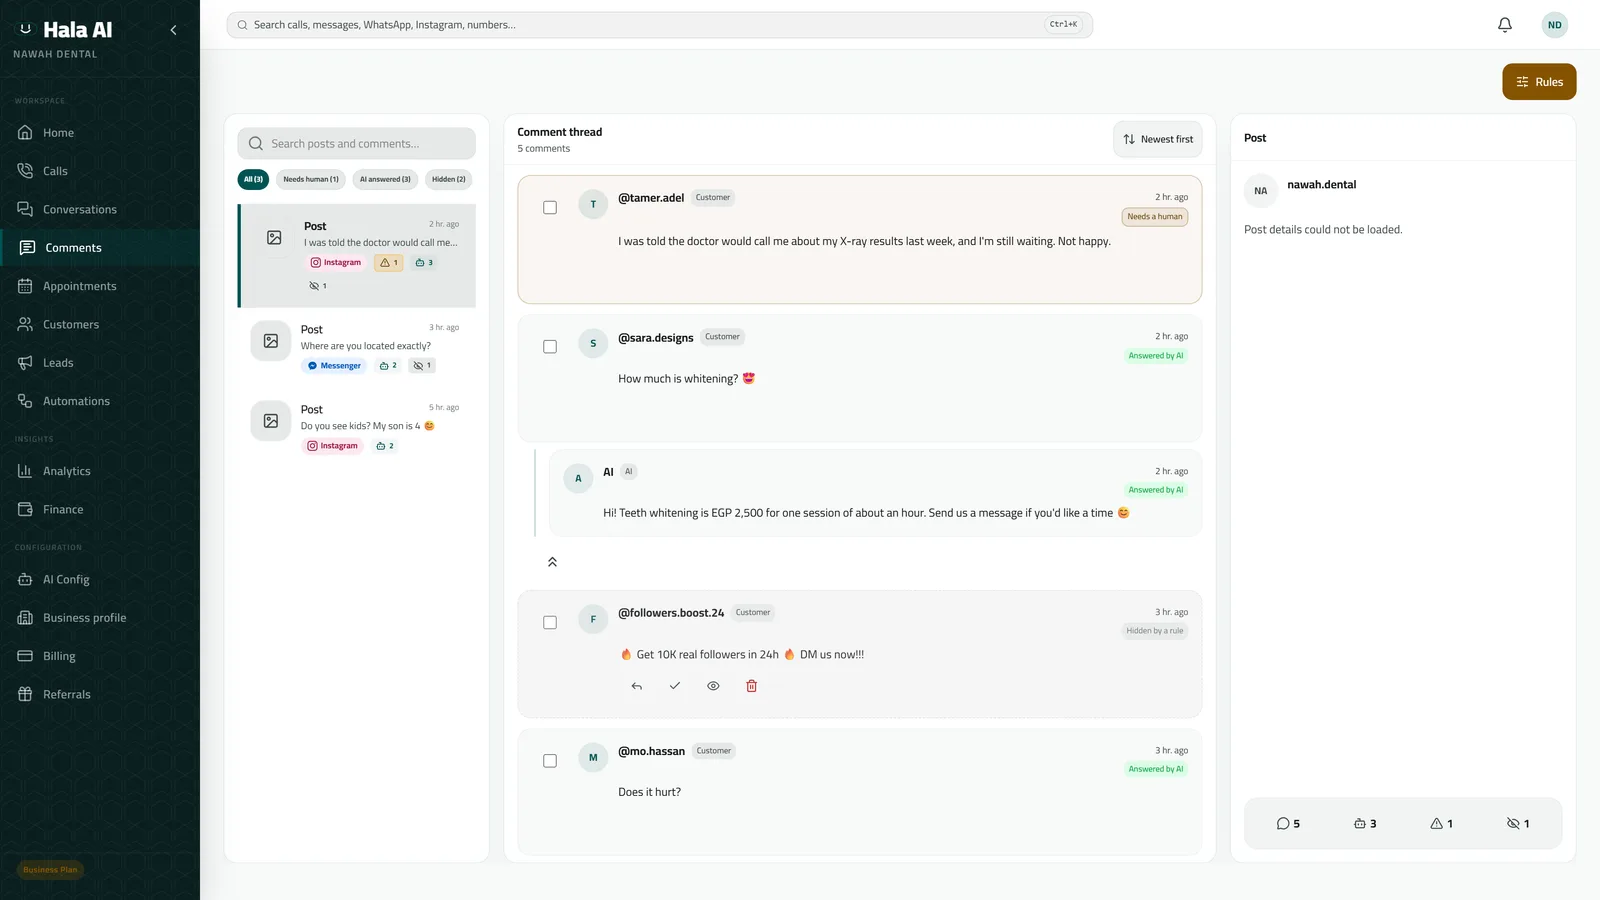
Task: Filter by All (3) tab
Action: click(253, 180)
